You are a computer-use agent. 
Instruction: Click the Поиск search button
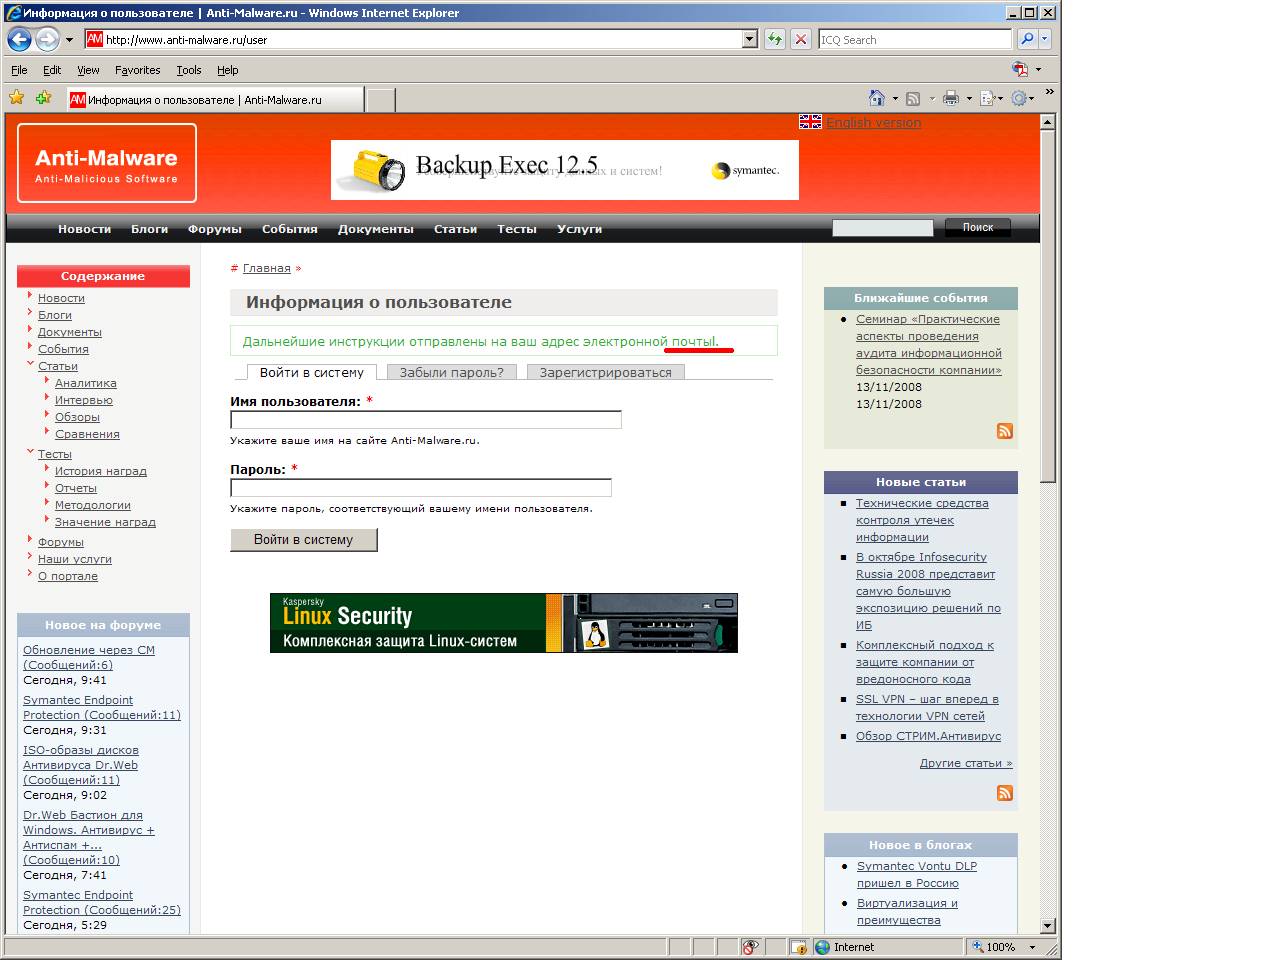tap(978, 227)
